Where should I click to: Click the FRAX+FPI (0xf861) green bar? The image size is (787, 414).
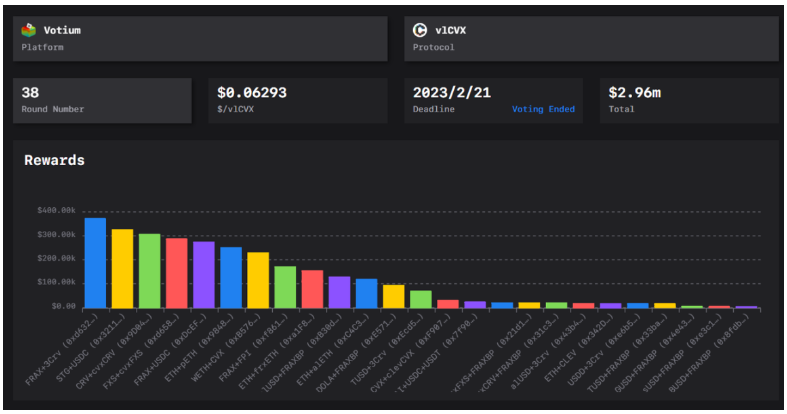[285, 287]
